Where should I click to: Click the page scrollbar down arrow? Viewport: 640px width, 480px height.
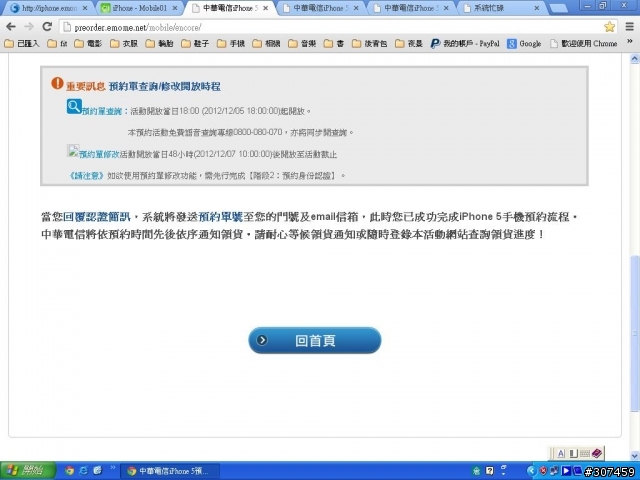[634, 456]
